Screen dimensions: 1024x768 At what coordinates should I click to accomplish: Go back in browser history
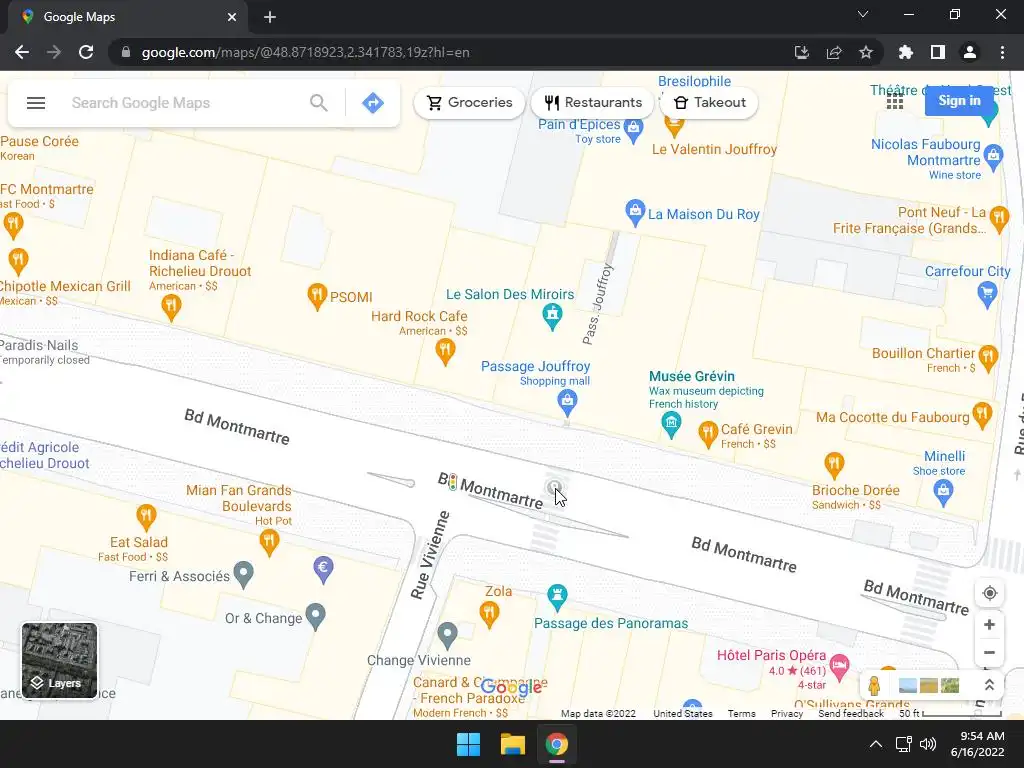coord(22,52)
